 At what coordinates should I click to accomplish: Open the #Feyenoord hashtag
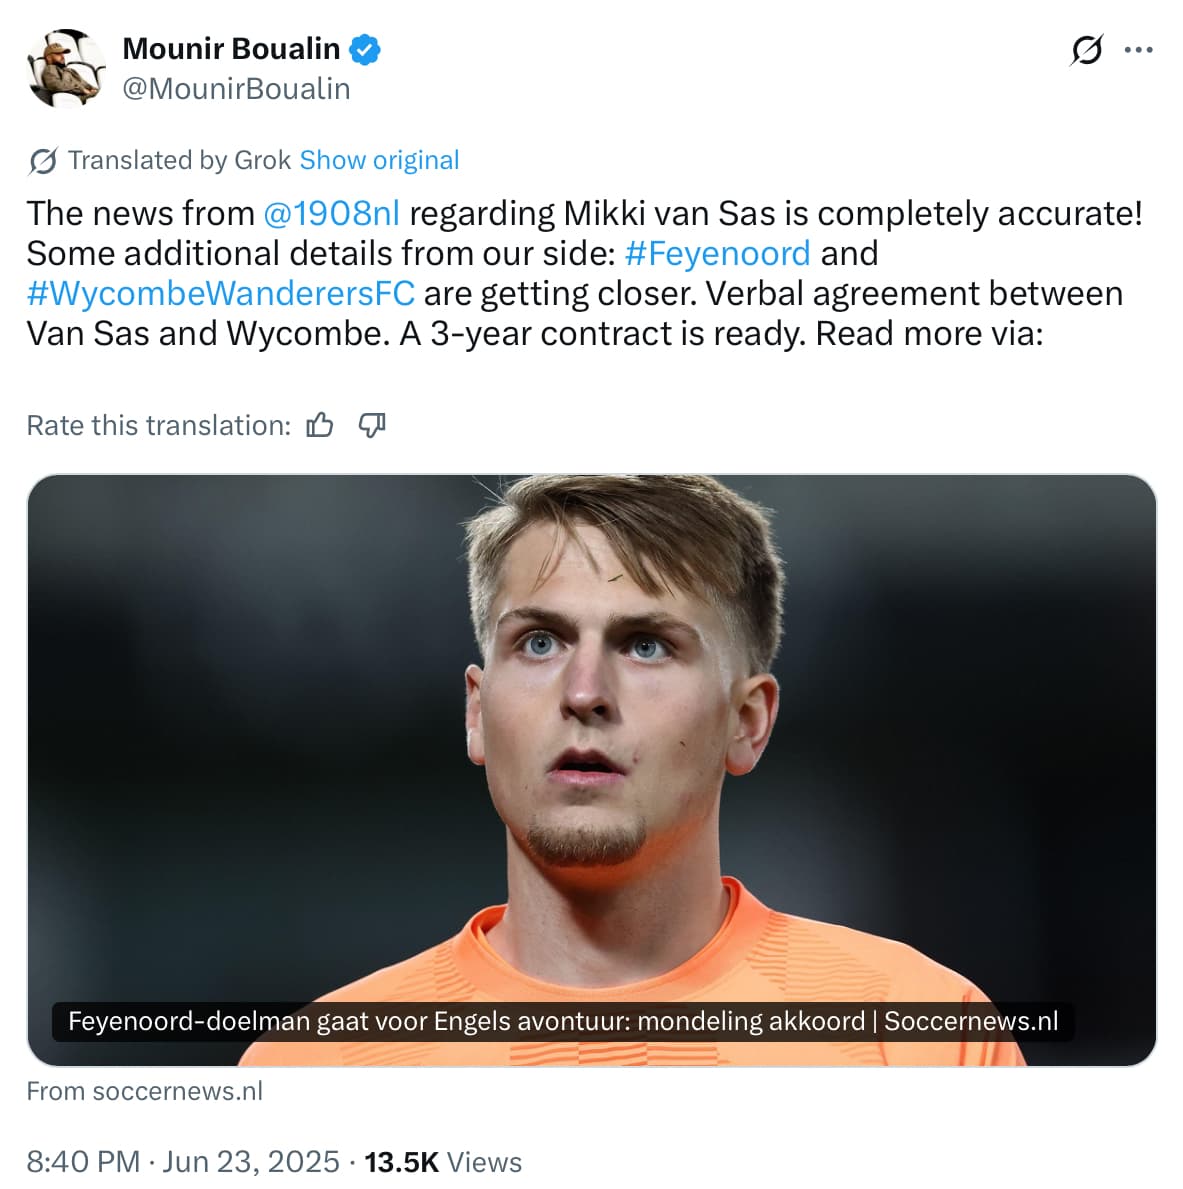point(717,254)
